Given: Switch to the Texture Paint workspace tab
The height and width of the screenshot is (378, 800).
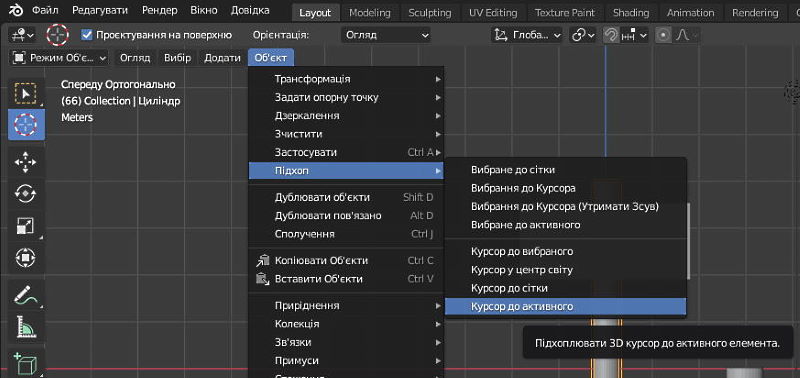Looking at the screenshot, I should (566, 13).
